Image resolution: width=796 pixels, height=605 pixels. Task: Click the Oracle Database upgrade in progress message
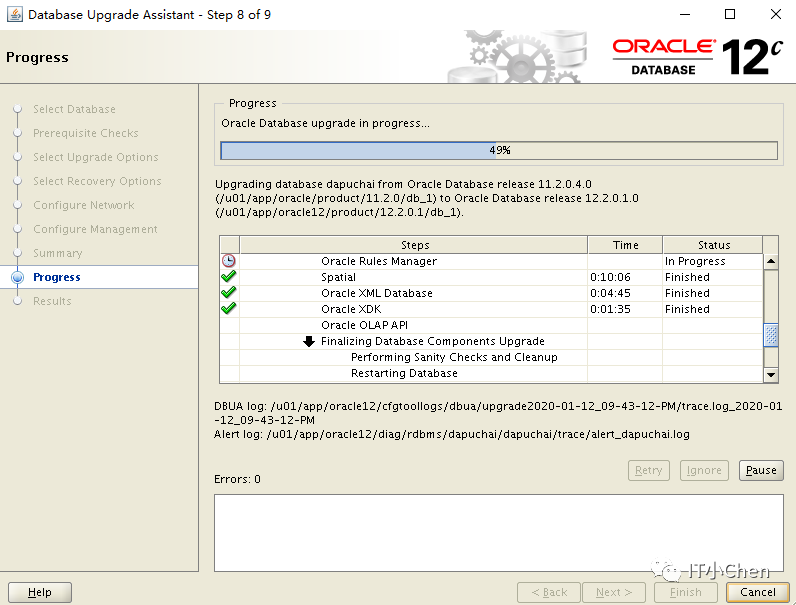pos(325,123)
